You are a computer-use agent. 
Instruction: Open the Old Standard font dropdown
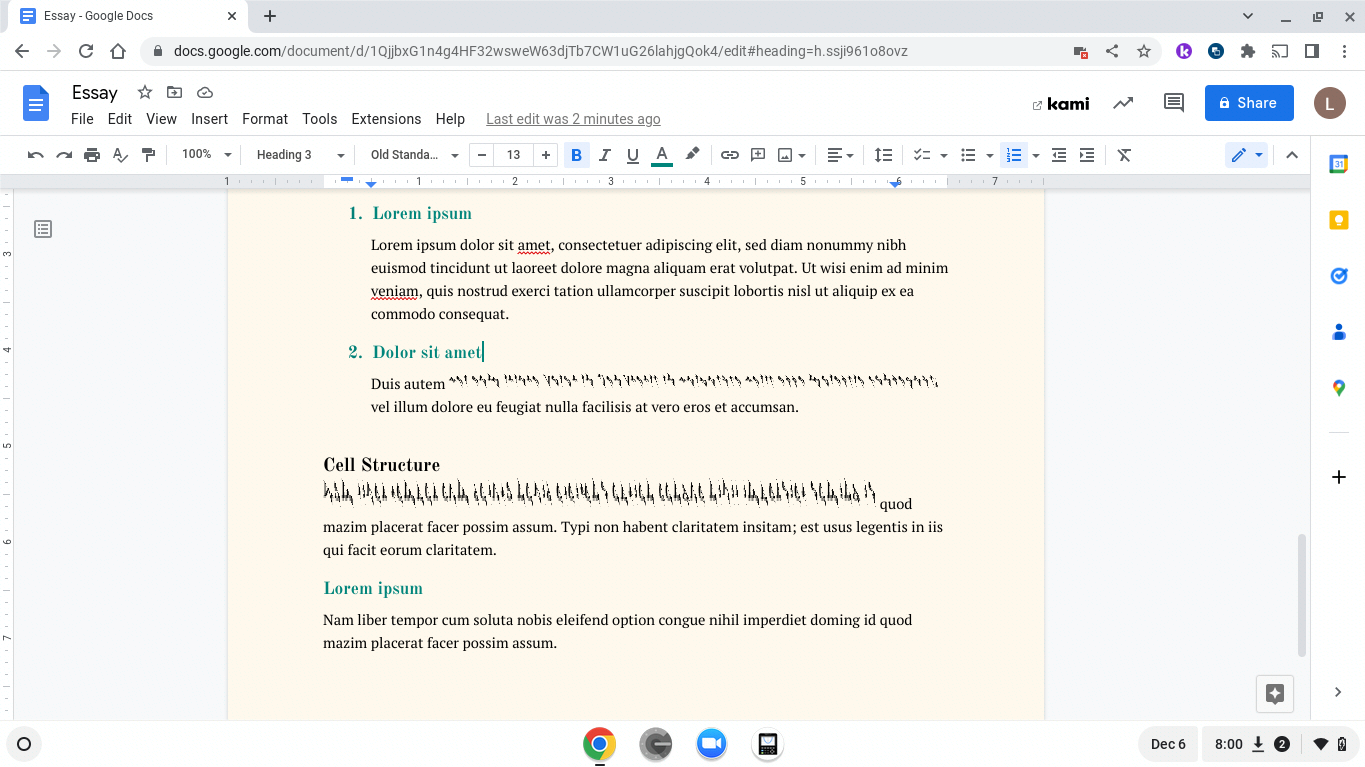pyautogui.click(x=414, y=155)
